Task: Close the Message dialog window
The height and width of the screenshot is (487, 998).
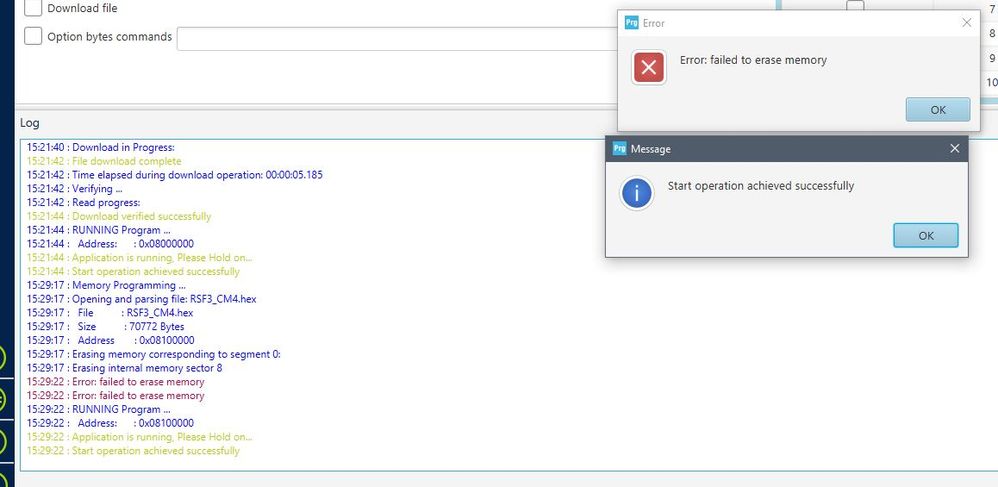Action: pyautogui.click(x=954, y=148)
